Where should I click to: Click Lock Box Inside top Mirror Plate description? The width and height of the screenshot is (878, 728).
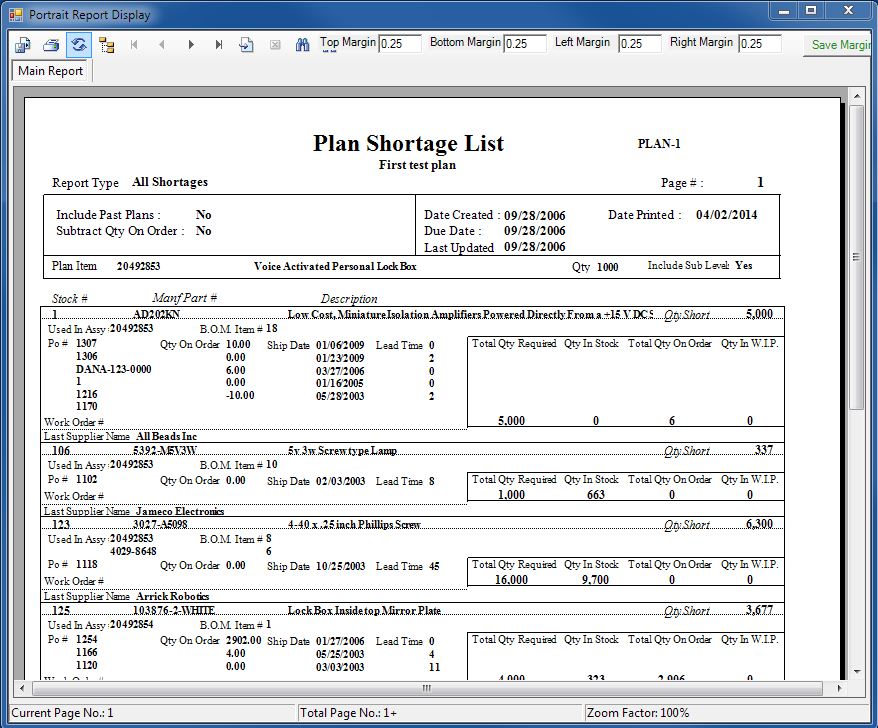point(364,610)
